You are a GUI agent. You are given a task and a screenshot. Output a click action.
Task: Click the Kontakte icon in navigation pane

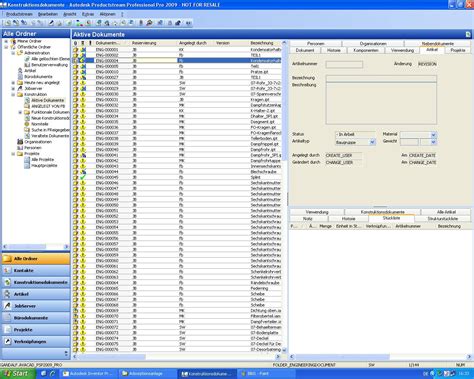pyautogui.click(x=8, y=270)
